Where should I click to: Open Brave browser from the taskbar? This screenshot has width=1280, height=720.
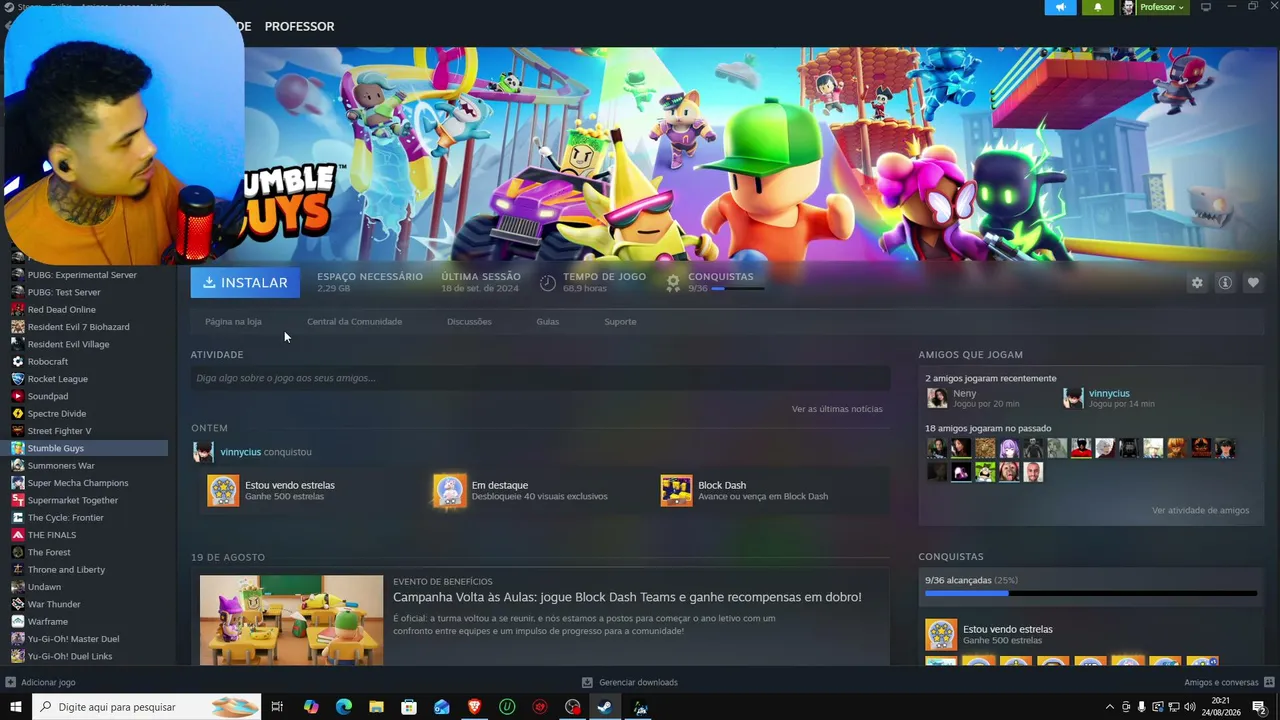pos(474,707)
